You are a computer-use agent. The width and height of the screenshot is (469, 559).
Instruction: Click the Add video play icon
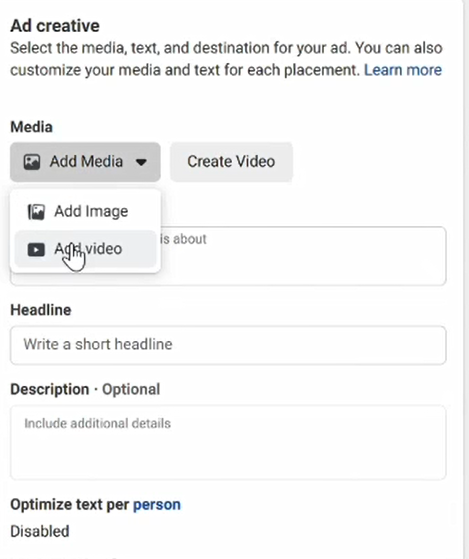click(36, 250)
